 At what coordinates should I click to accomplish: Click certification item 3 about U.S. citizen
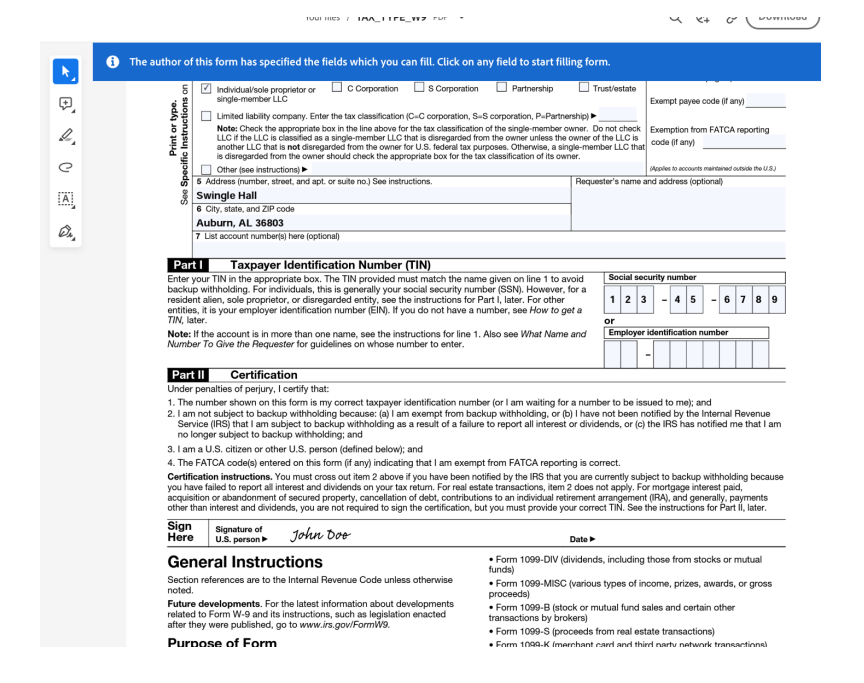coord(295,449)
